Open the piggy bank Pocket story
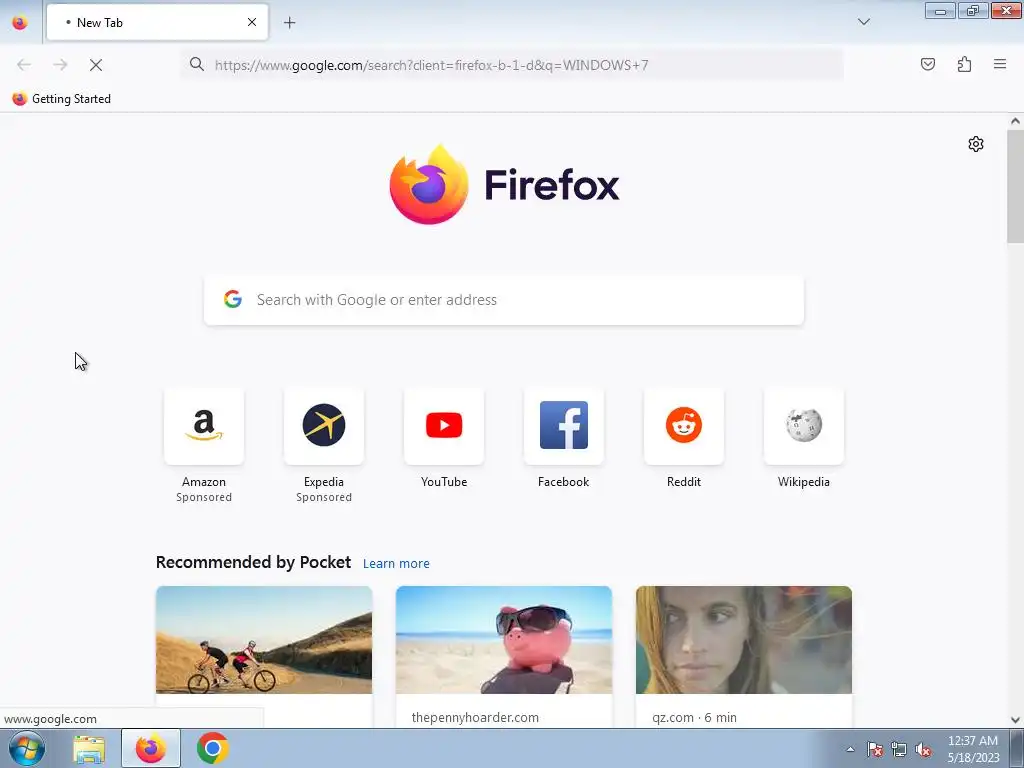Viewport: 1024px width, 768px height. 504,640
